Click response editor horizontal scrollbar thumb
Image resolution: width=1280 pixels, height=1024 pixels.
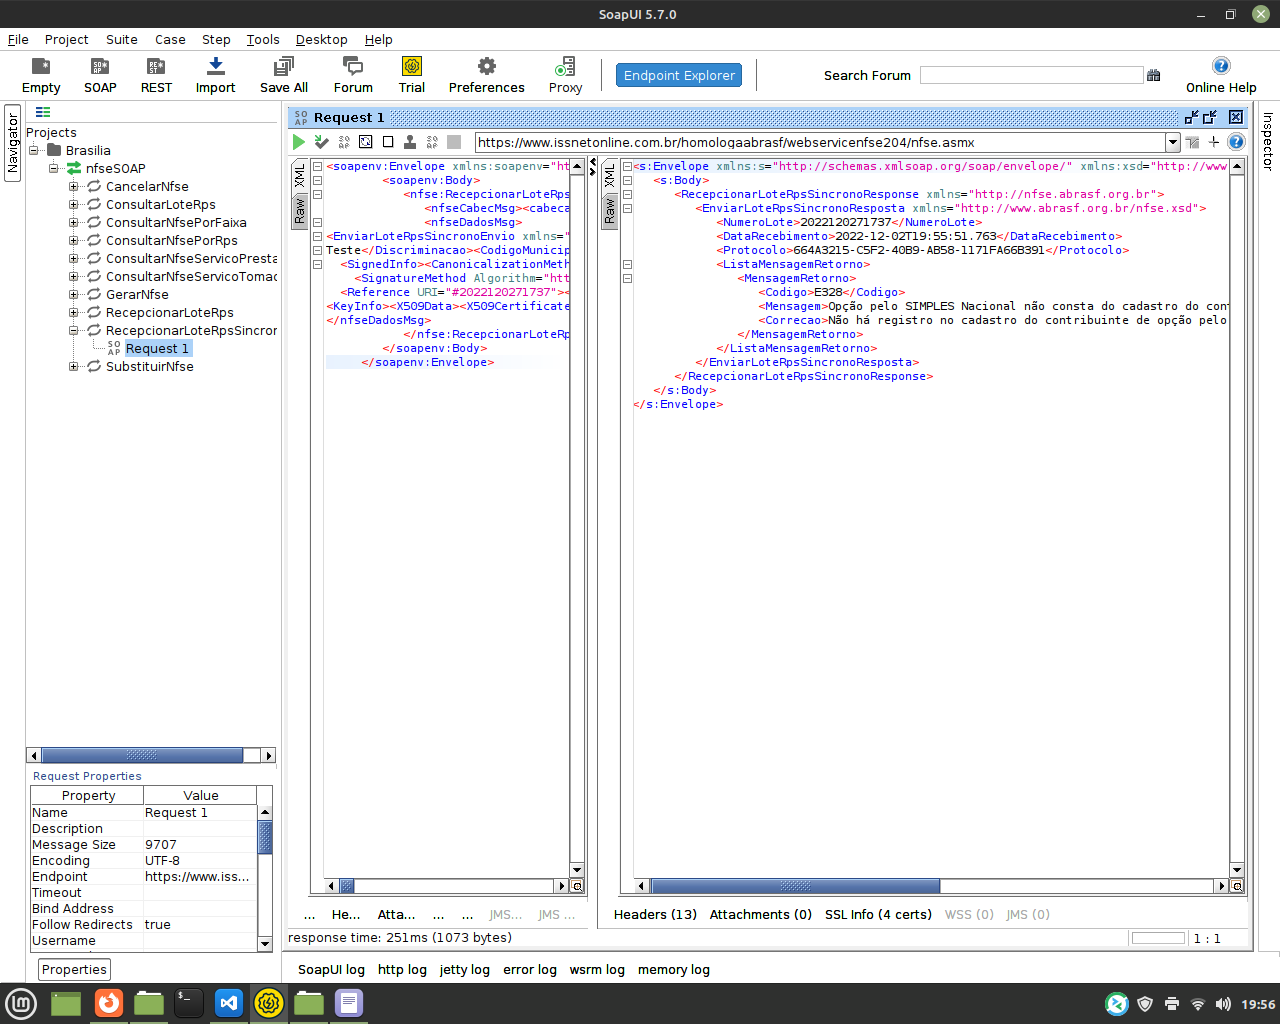point(795,886)
